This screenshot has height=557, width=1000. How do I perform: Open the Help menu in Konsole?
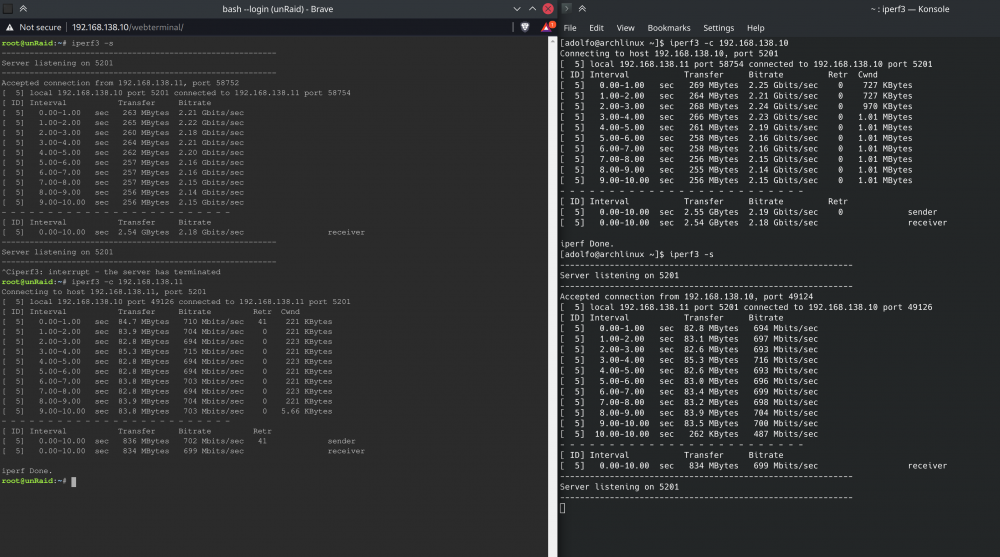756,28
